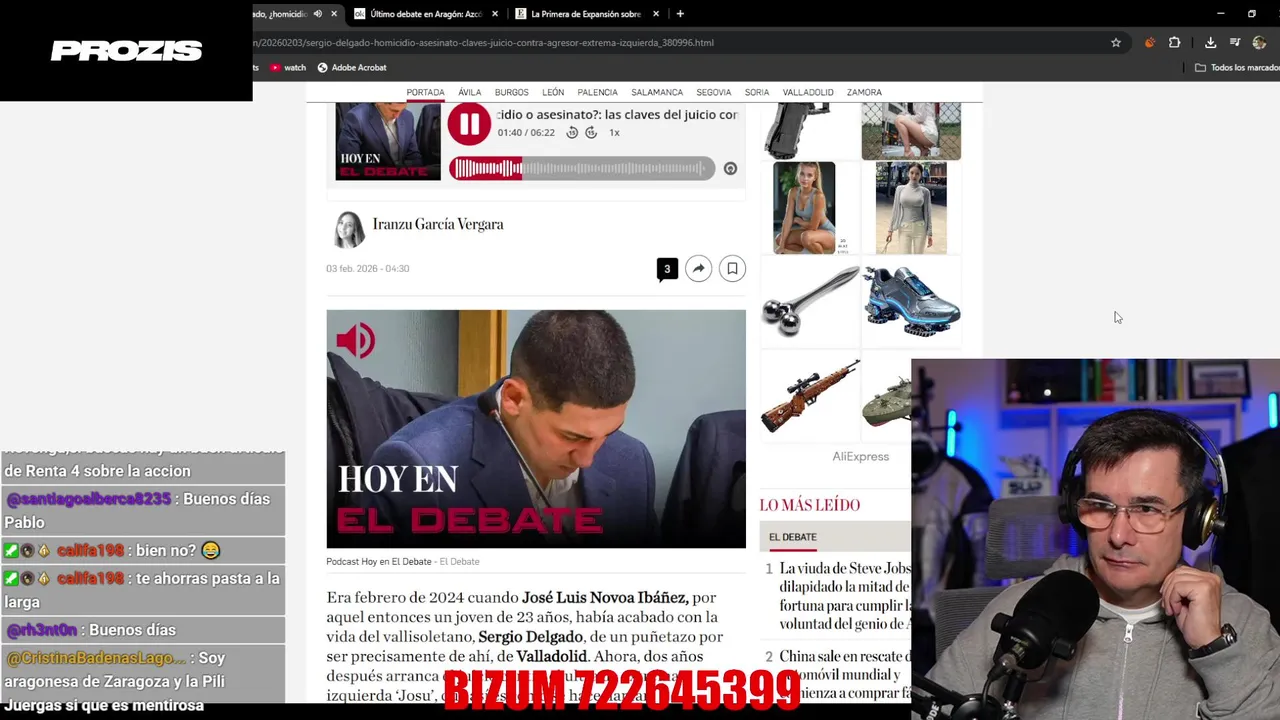Share the article with arrow icon

699,268
